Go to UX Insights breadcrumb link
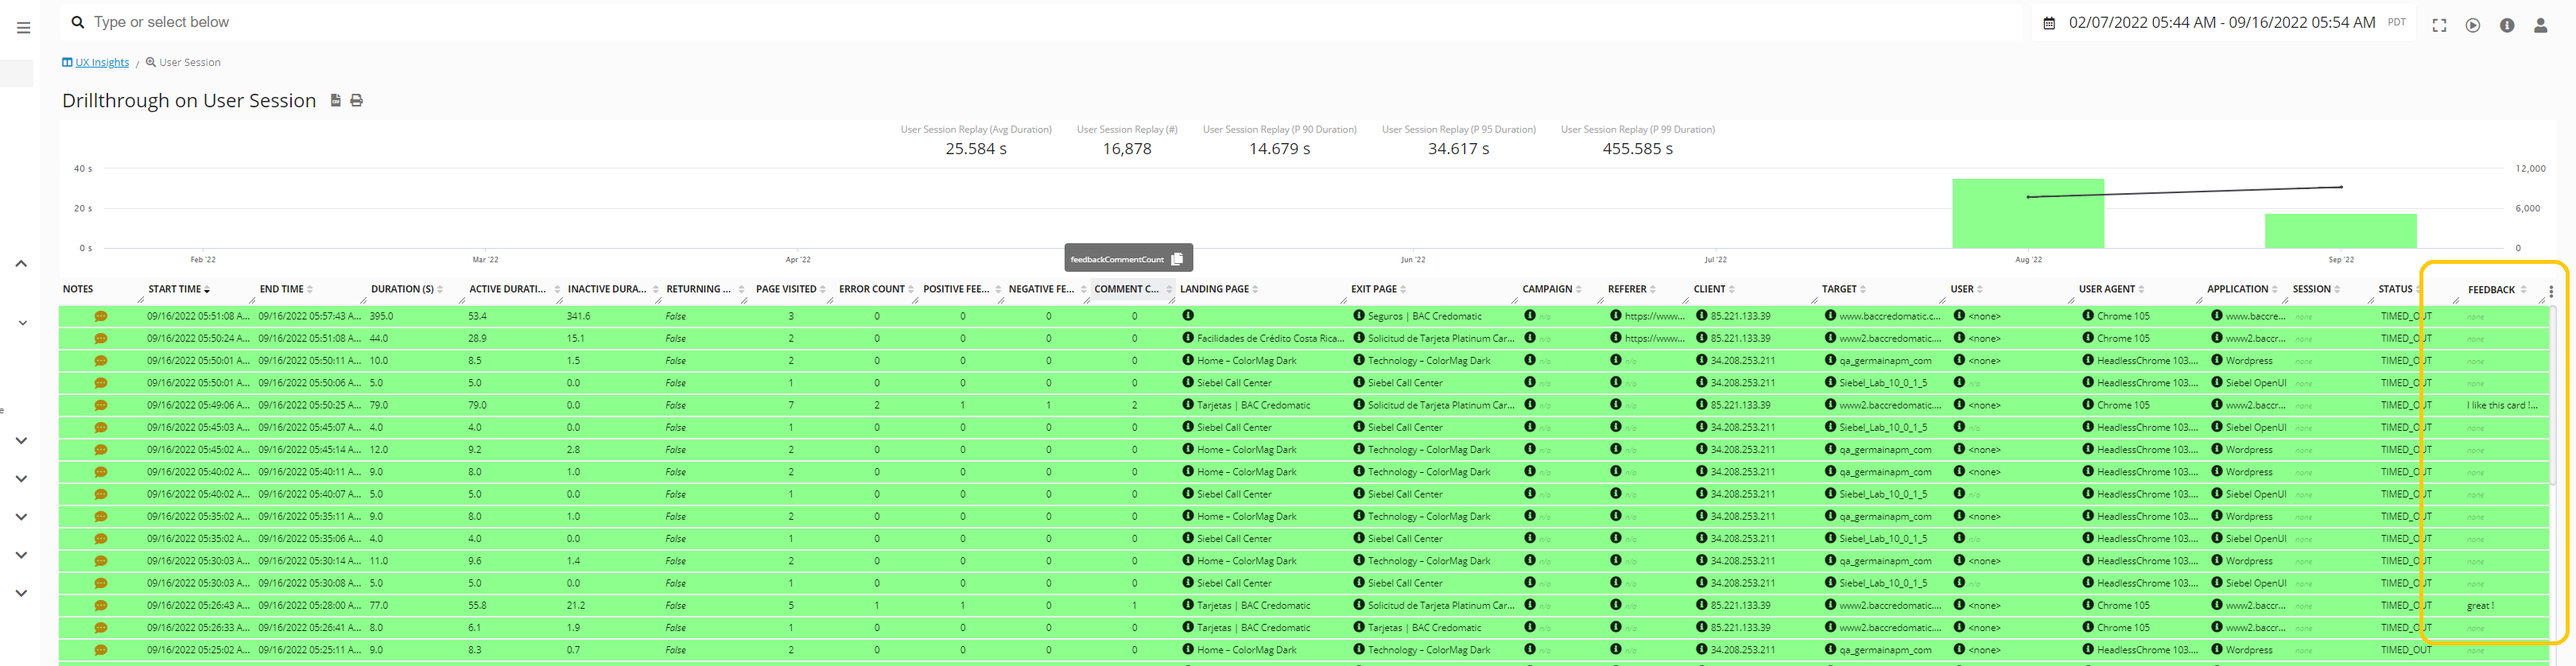Viewport: 2576px width, 666px height. pyautogui.click(x=101, y=63)
